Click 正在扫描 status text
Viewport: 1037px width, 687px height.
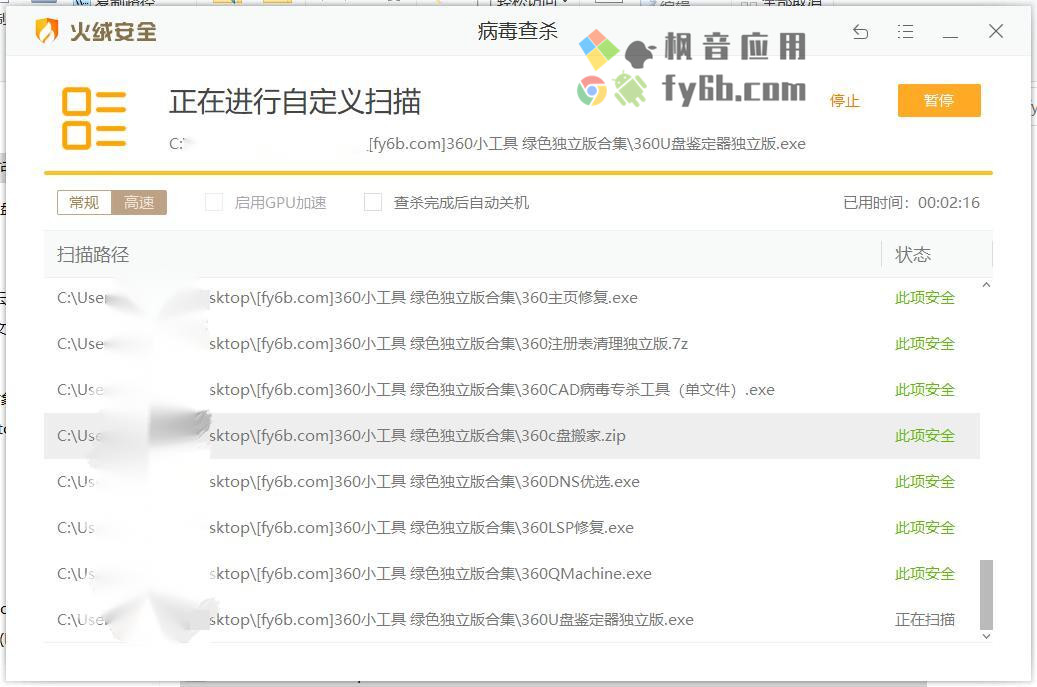[925, 620]
